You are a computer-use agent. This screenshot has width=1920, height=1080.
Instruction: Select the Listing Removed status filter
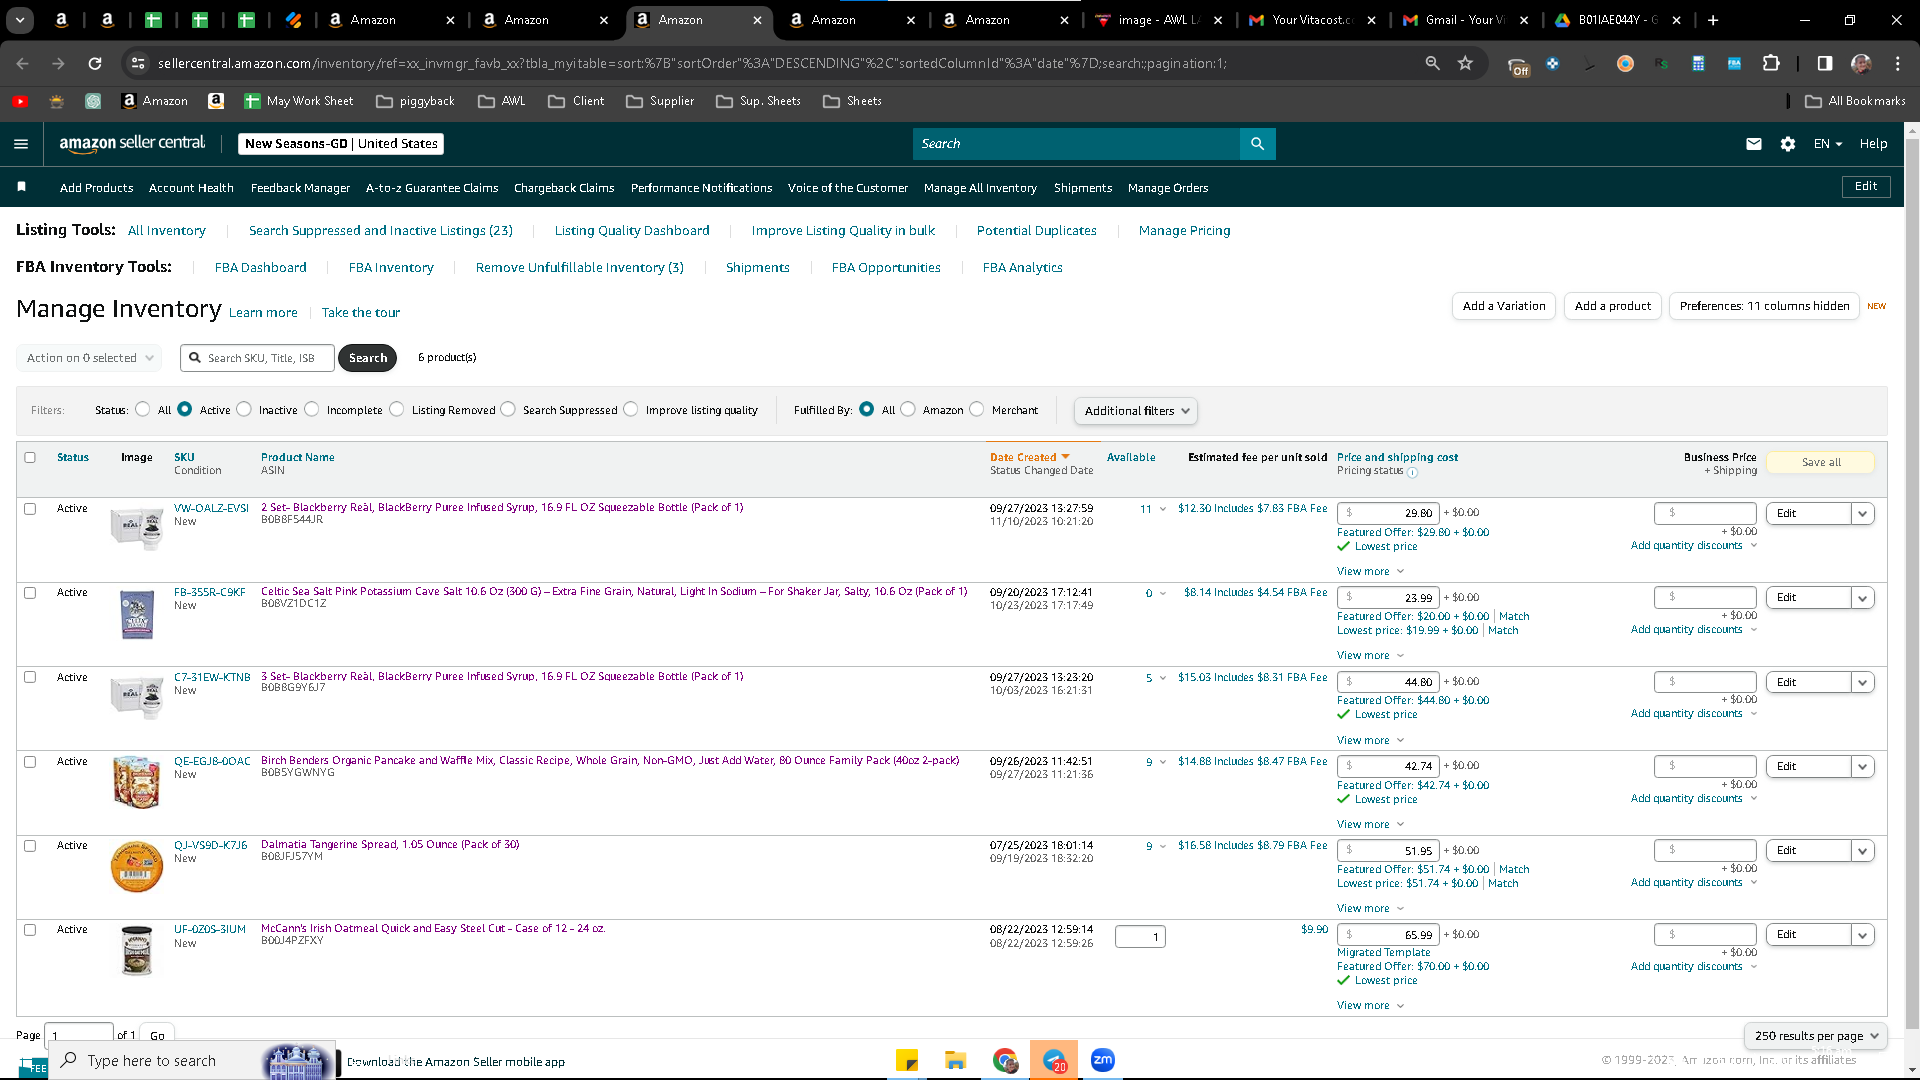[x=397, y=409]
